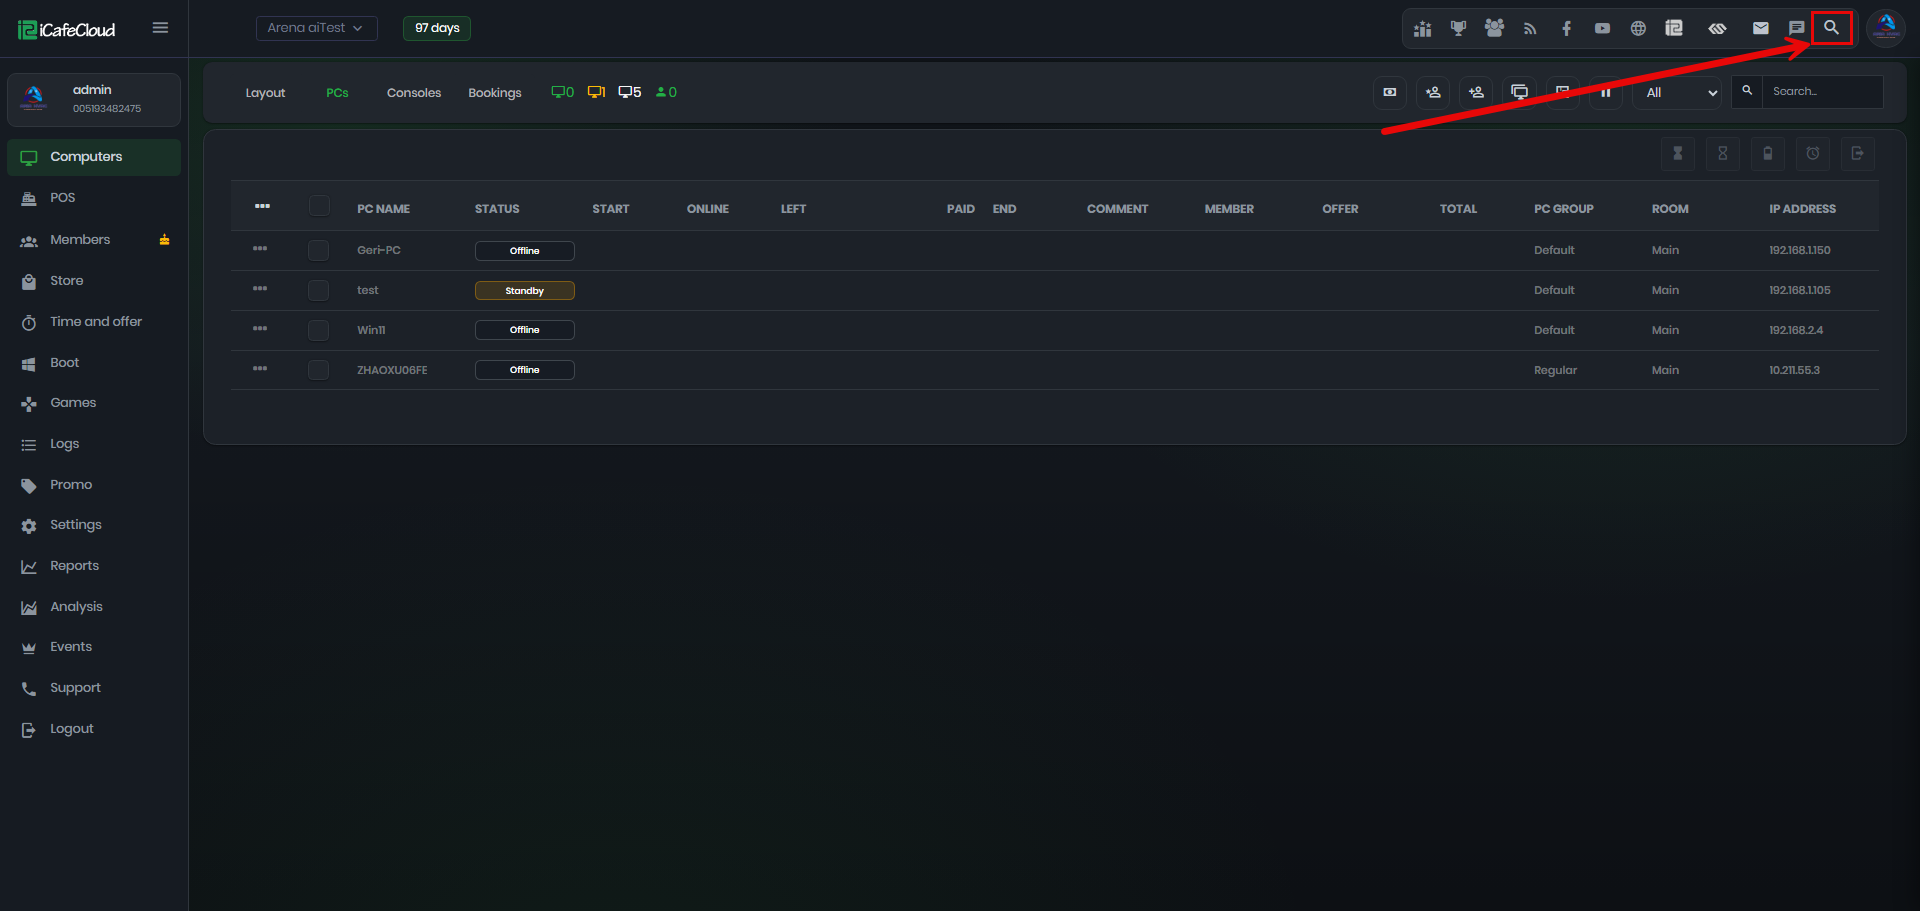
Task: Open Time and offer in sidebar
Action: coord(94,322)
